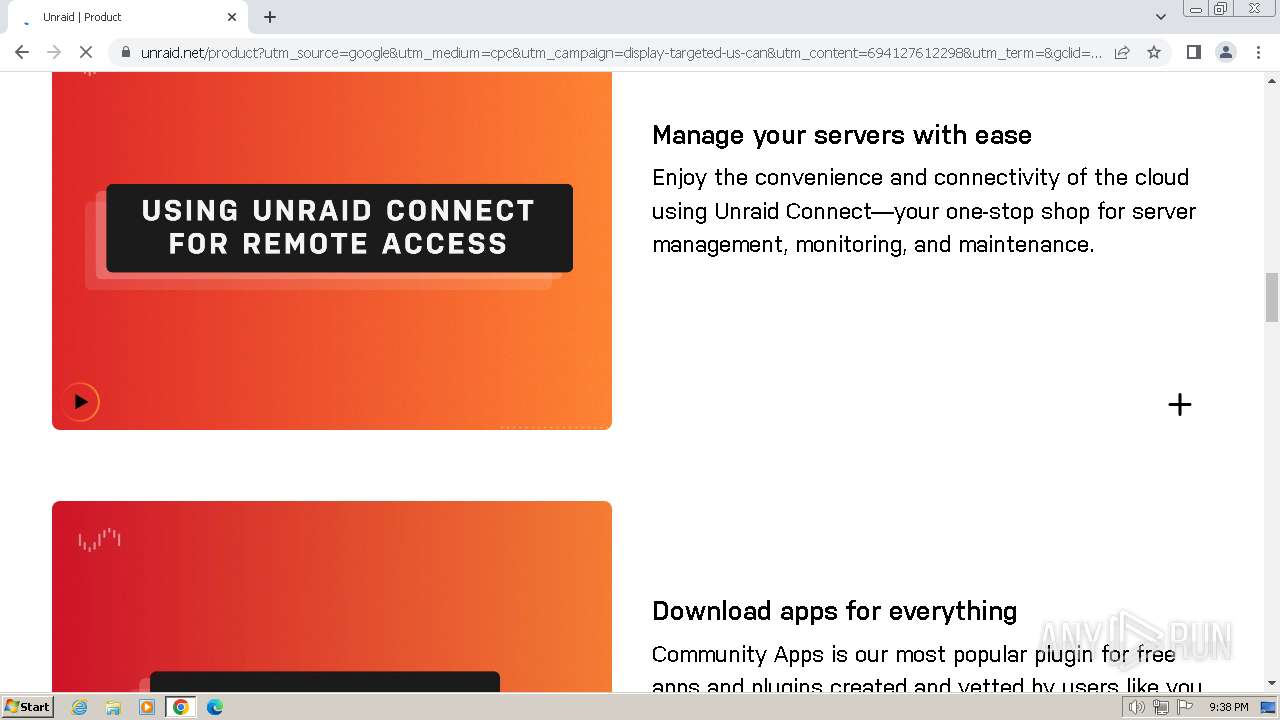Click the Enjoy the convenience description paragraph
The width and height of the screenshot is (1280, 720).
924,211
